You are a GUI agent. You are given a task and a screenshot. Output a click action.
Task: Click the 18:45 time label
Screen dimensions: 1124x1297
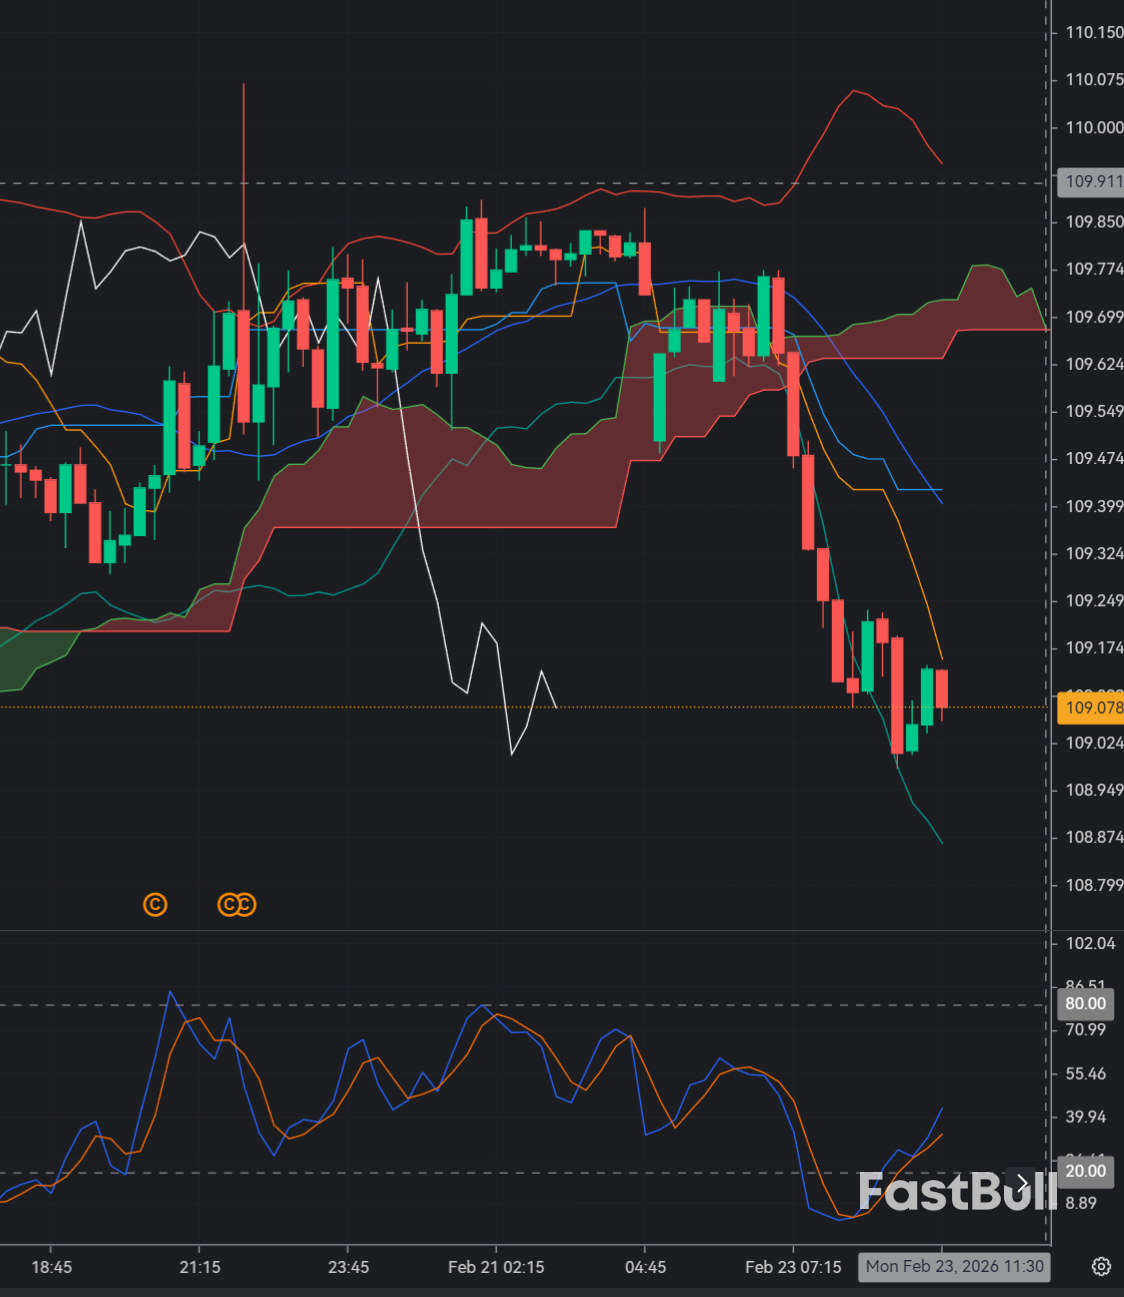(52, 1266)
